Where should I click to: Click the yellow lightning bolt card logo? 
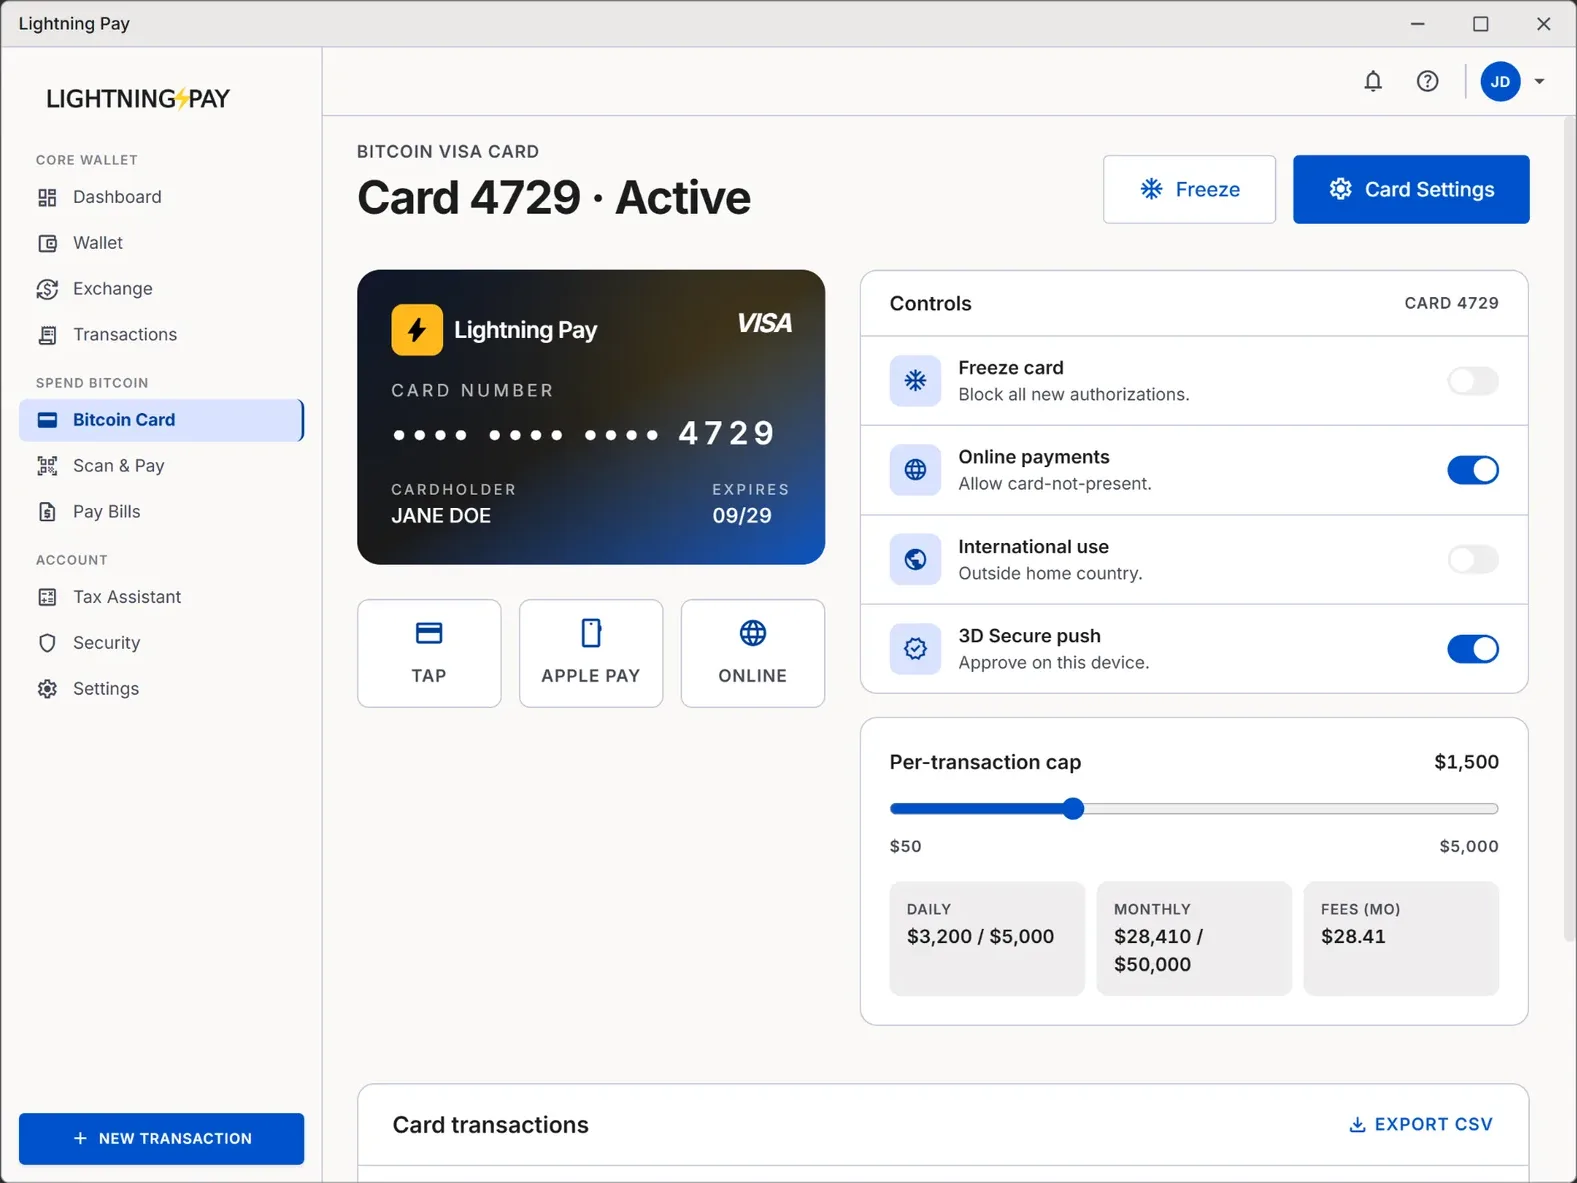pyautogui.click(x=417, y=330)
